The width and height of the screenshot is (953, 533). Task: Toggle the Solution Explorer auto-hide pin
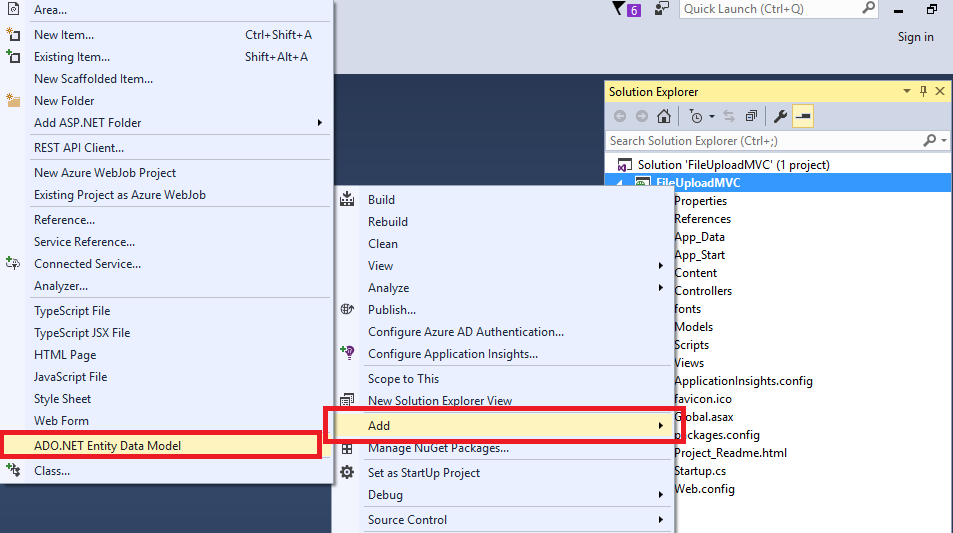pos(923,91)
